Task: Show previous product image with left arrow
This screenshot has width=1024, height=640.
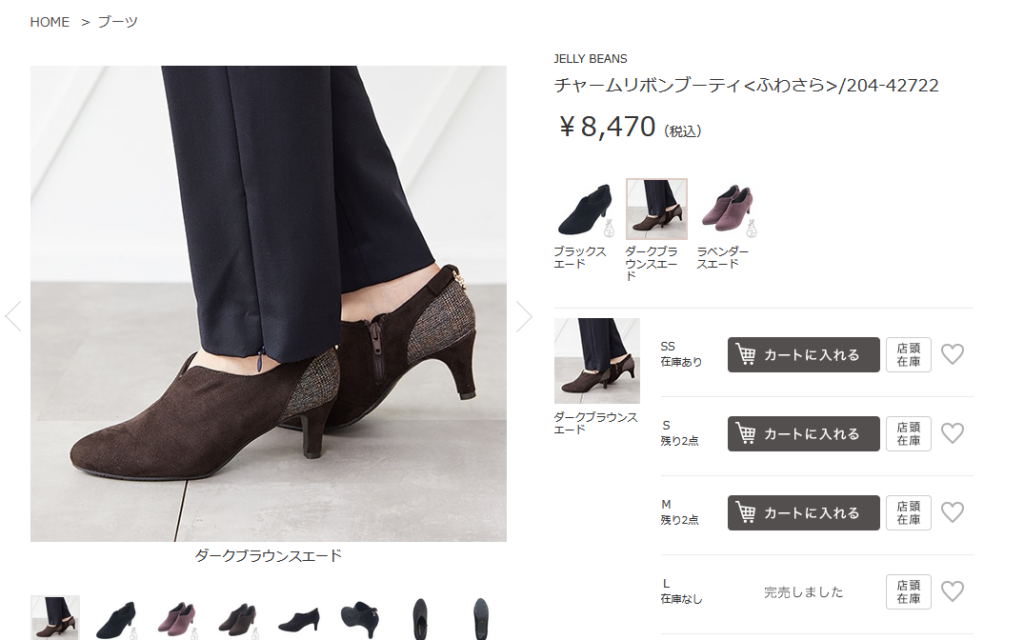Action: click(x=13, y=317)
